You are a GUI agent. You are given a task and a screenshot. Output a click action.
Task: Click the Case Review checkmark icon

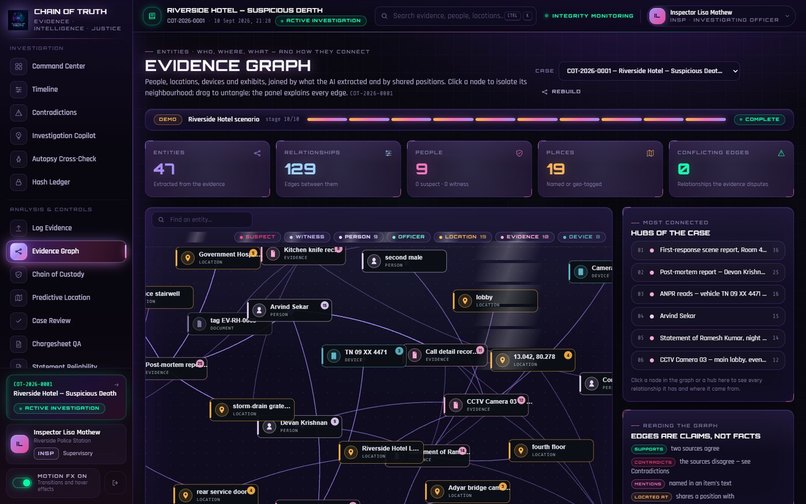click(x=19, y=320)
